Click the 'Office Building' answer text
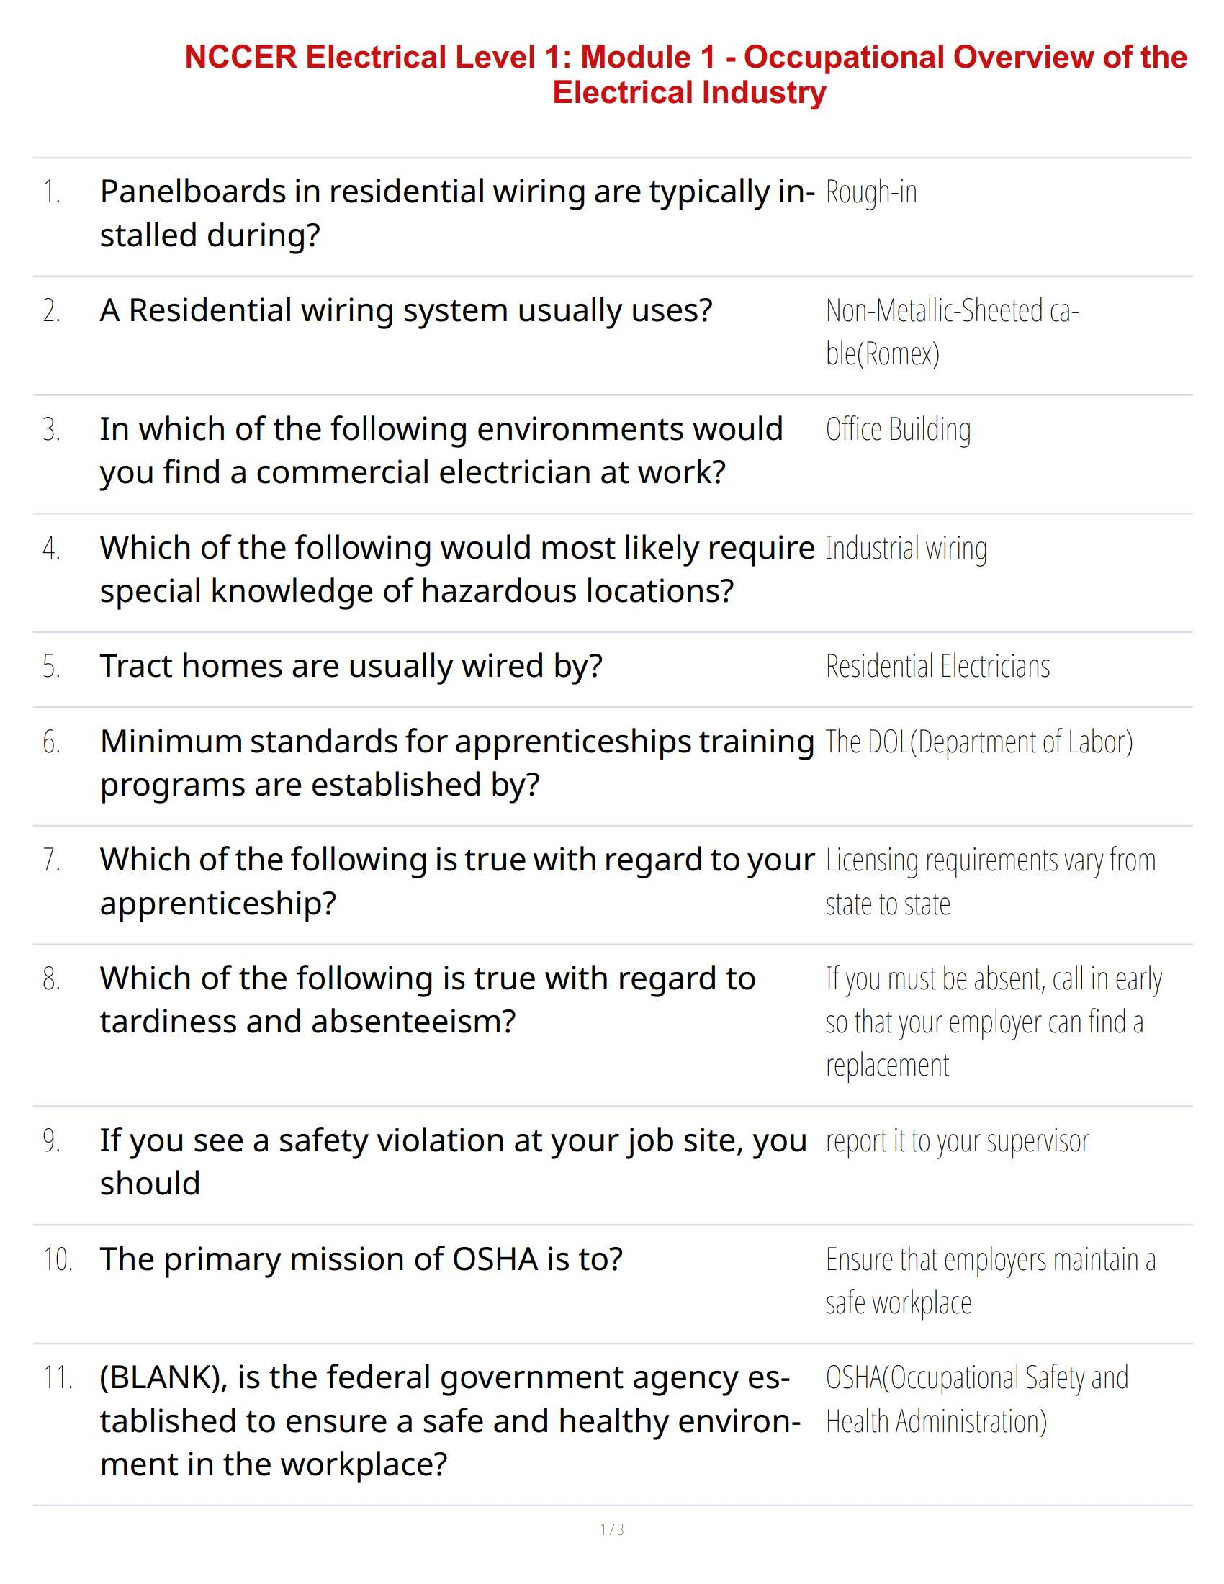This screenshot has height=1584, width=1224. (x=898, y=430)
